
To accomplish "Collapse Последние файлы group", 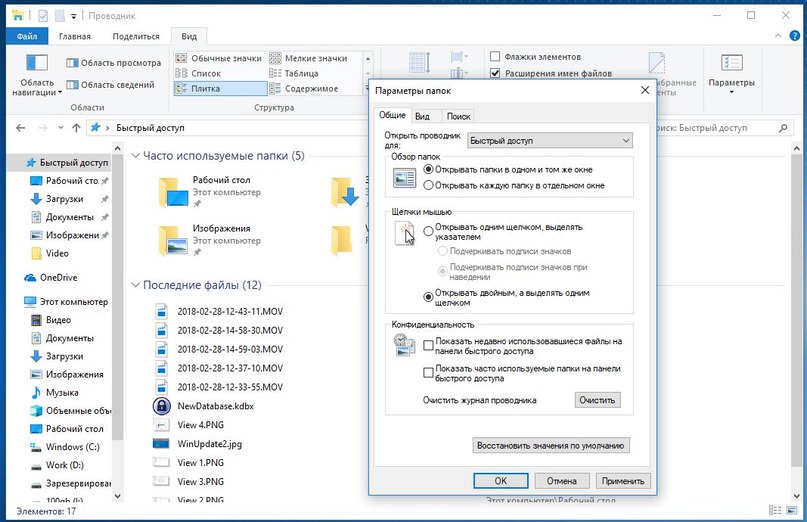I will tap(135, 285).
